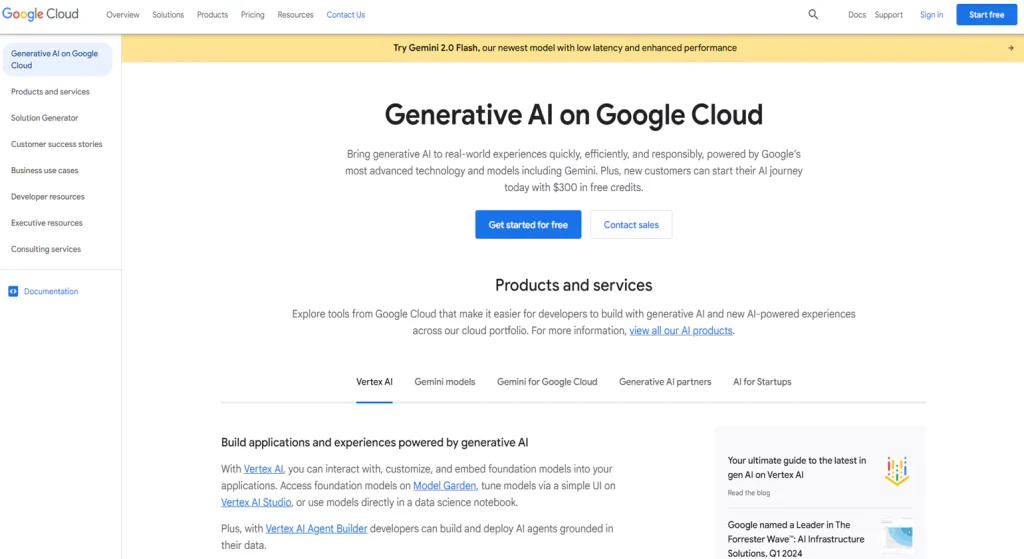The width and height of the screenshot is (1024, 559).
Task: Open the Documentation sidebar link
Action: point(51,291)
